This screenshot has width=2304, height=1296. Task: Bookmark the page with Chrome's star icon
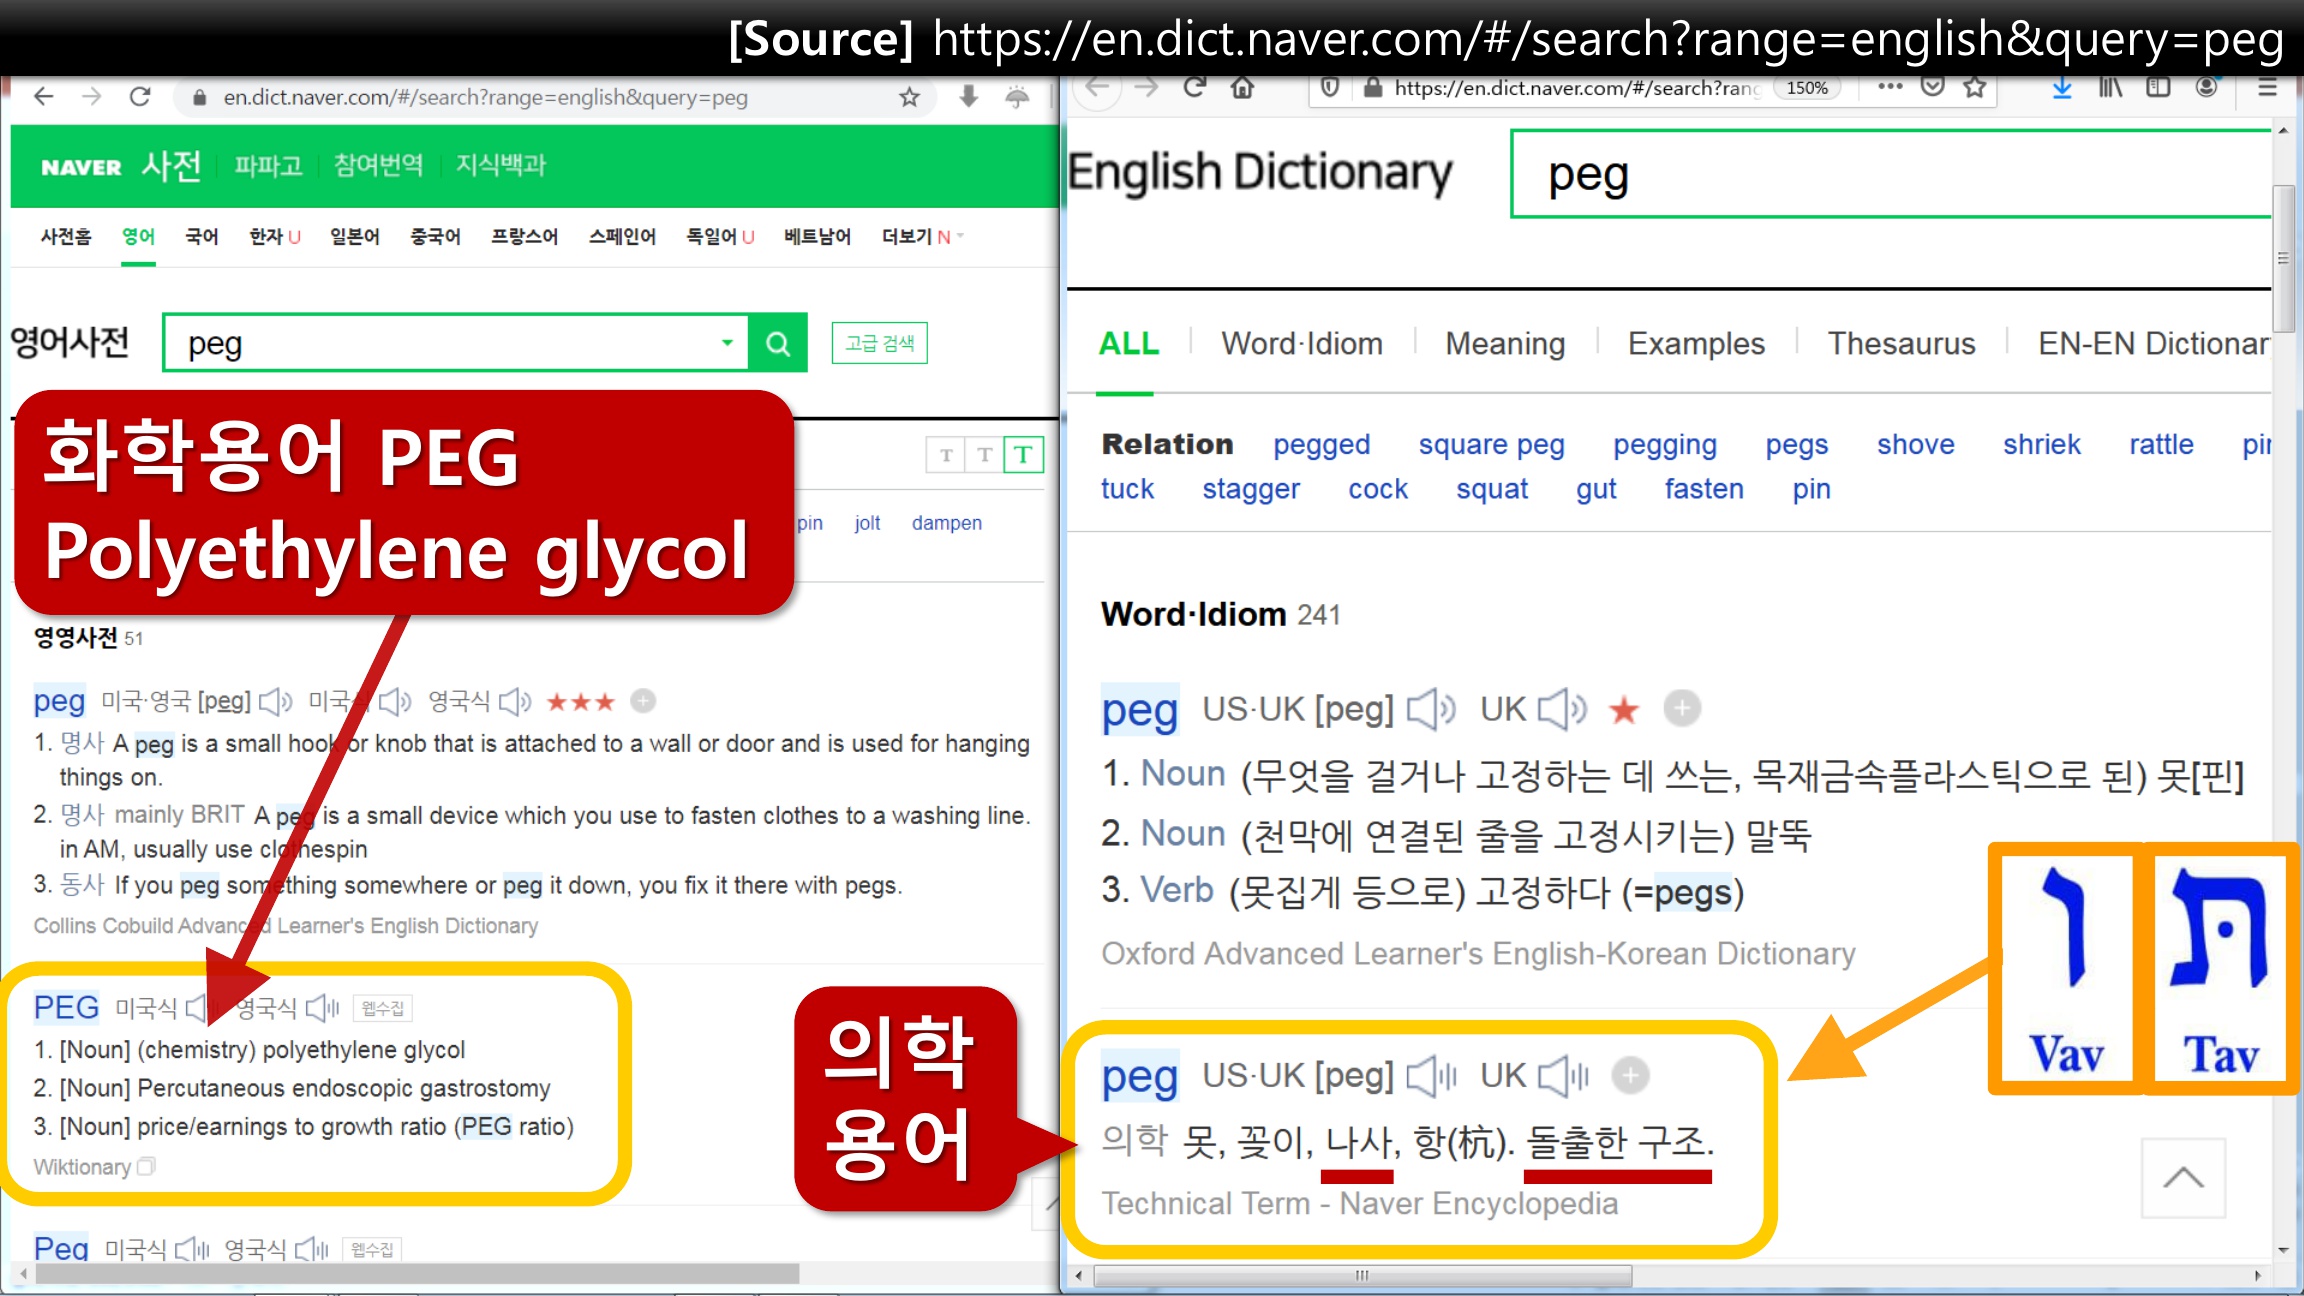(909, 97)
